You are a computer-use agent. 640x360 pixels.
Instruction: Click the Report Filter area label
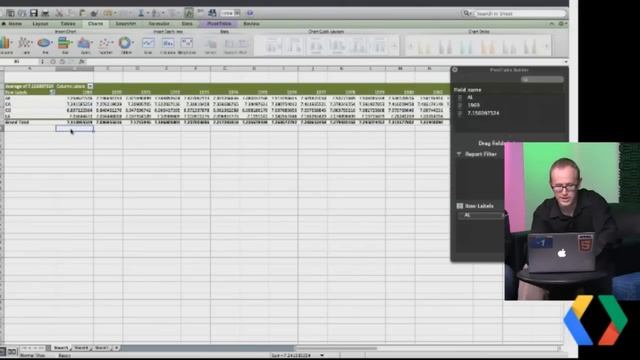pos(480,154)
